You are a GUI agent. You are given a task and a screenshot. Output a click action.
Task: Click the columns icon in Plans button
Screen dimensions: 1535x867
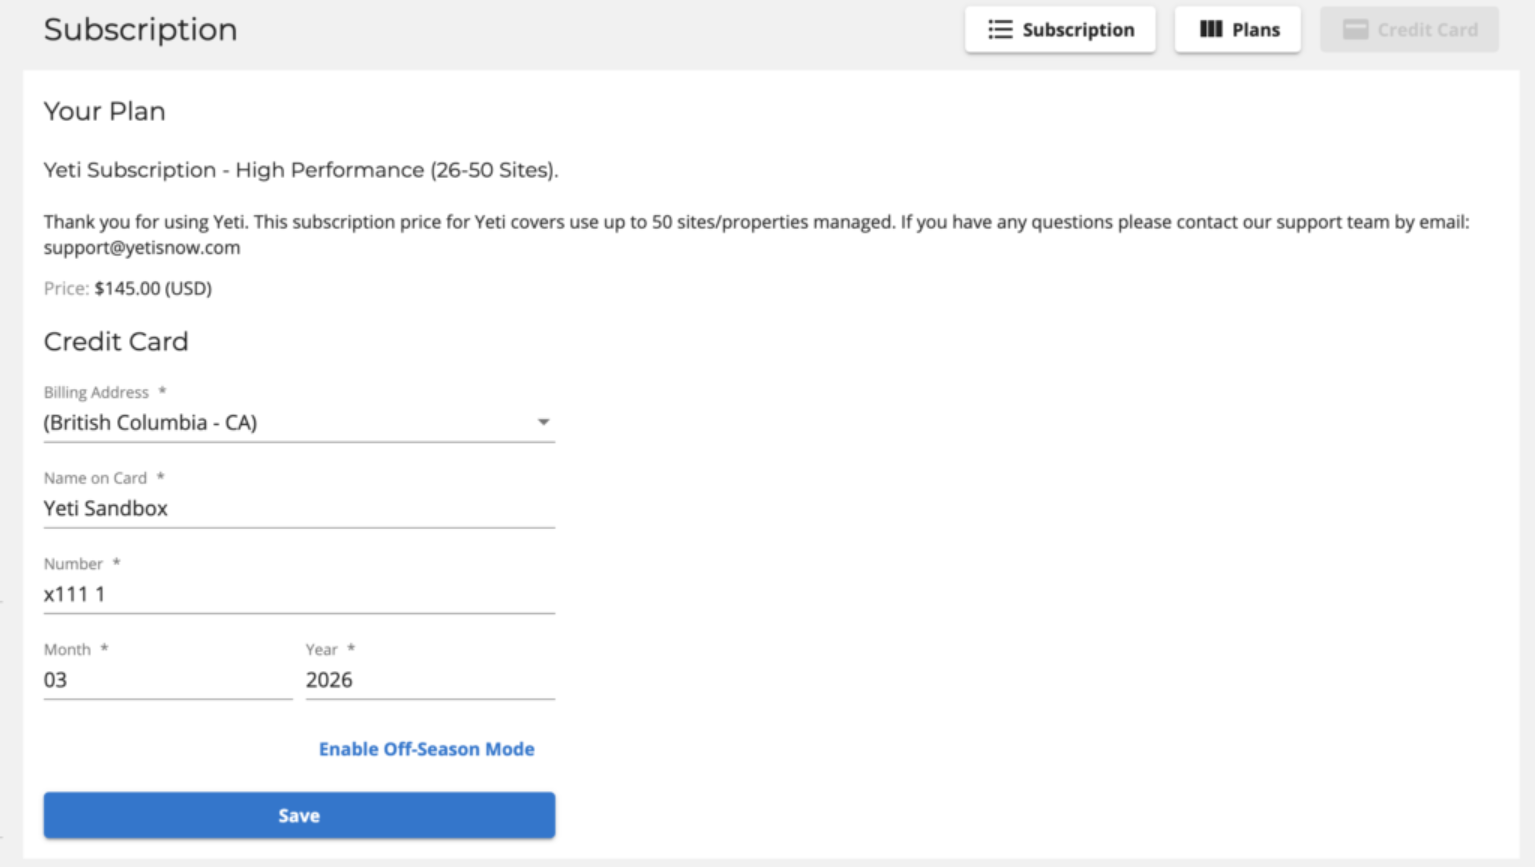pos(1211,30)
